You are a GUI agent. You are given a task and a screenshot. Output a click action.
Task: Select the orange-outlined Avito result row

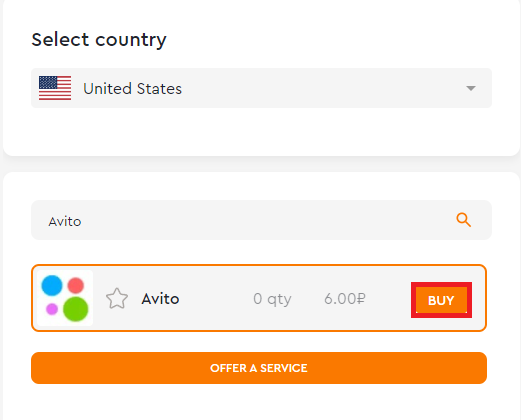point(259,298)
